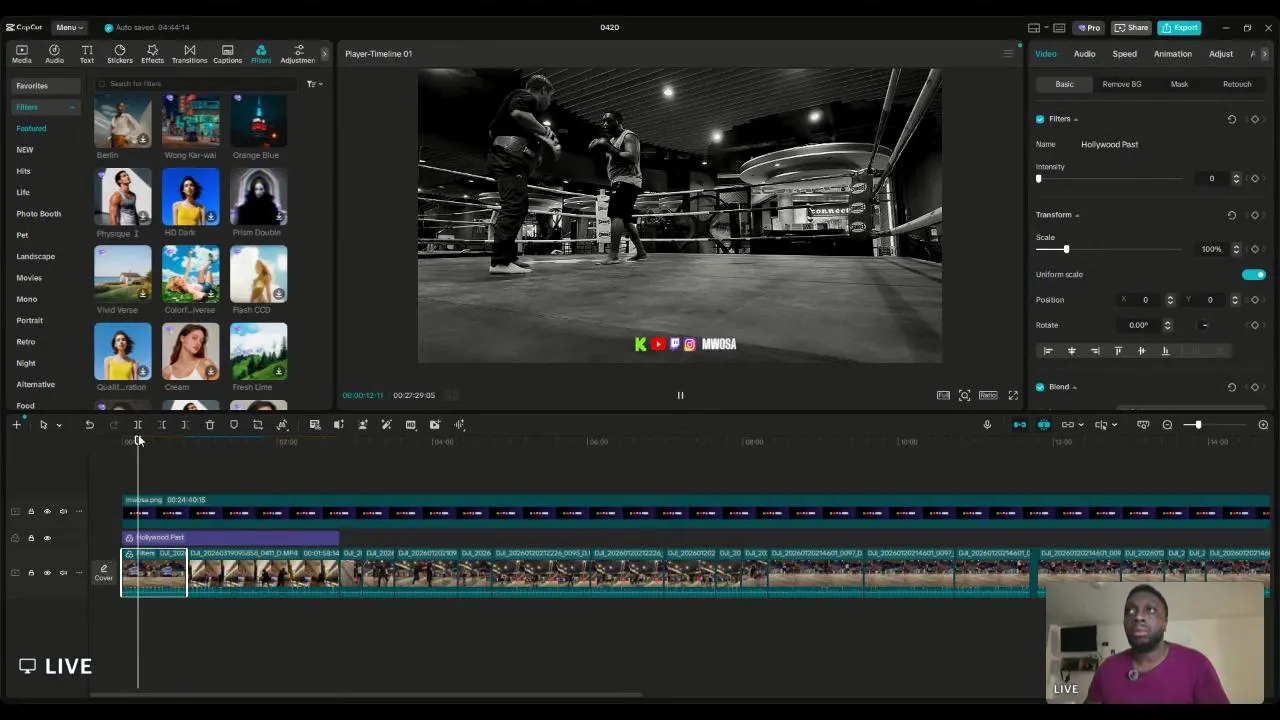Open the Menu dropdown
The width and height of the screenshot is (1280, 720).
[69, 28]
